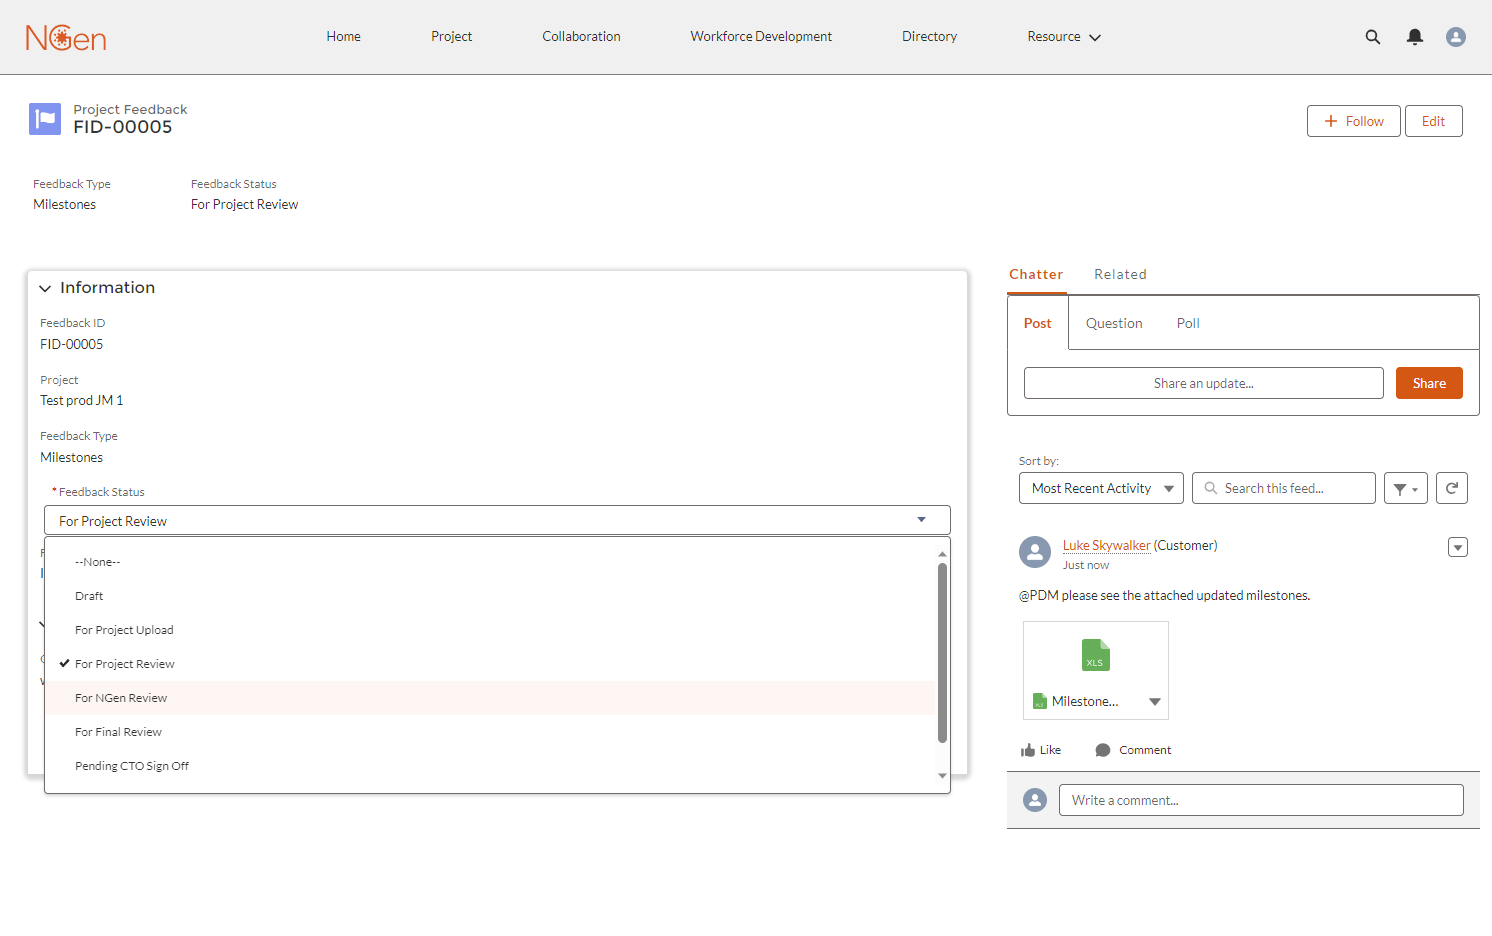The height and width of the screenshot is (936, 1492).
Task: Choose Pending CTO Sign Off option
Action: [x=490, y=766]
